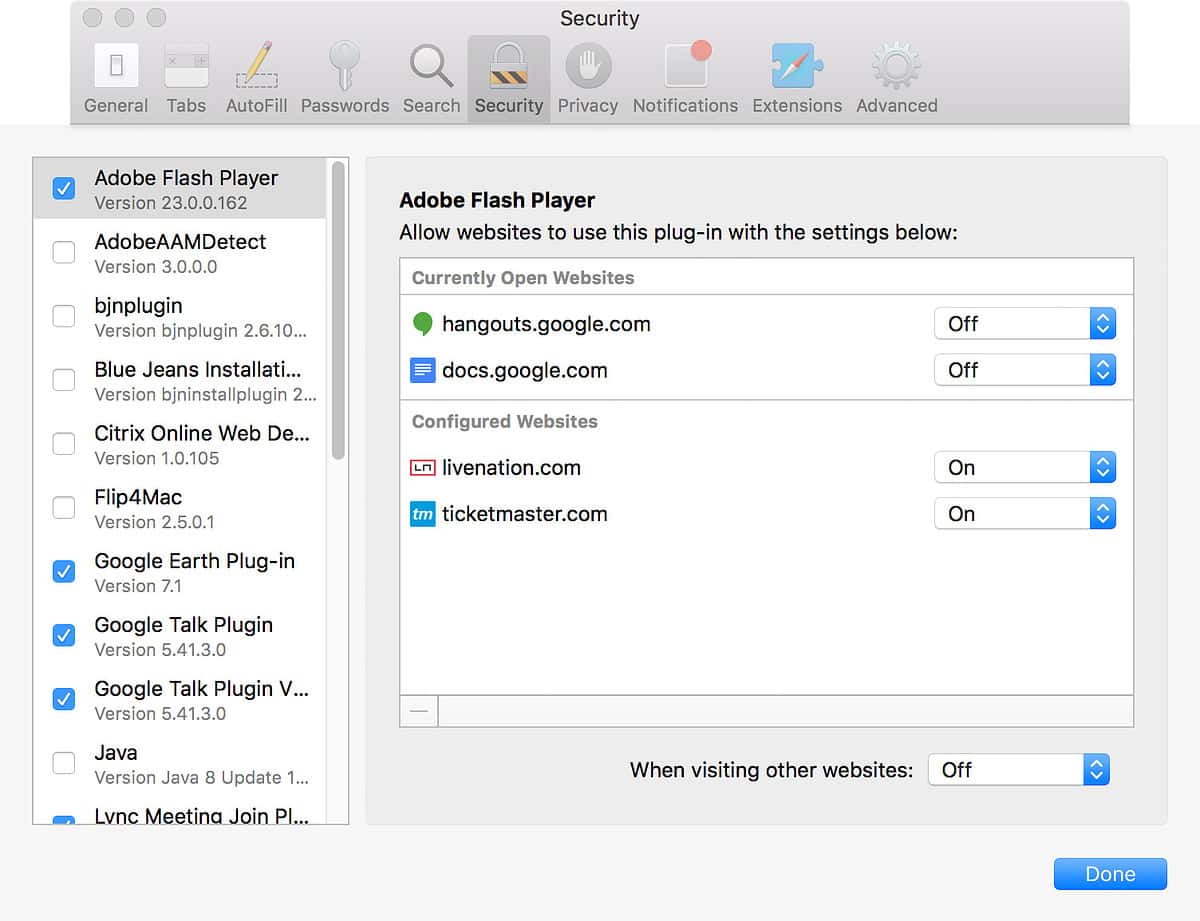Change the ticketmaster.com plug-in setting dropdown

pyautogui.click(x=1025, y=514)
